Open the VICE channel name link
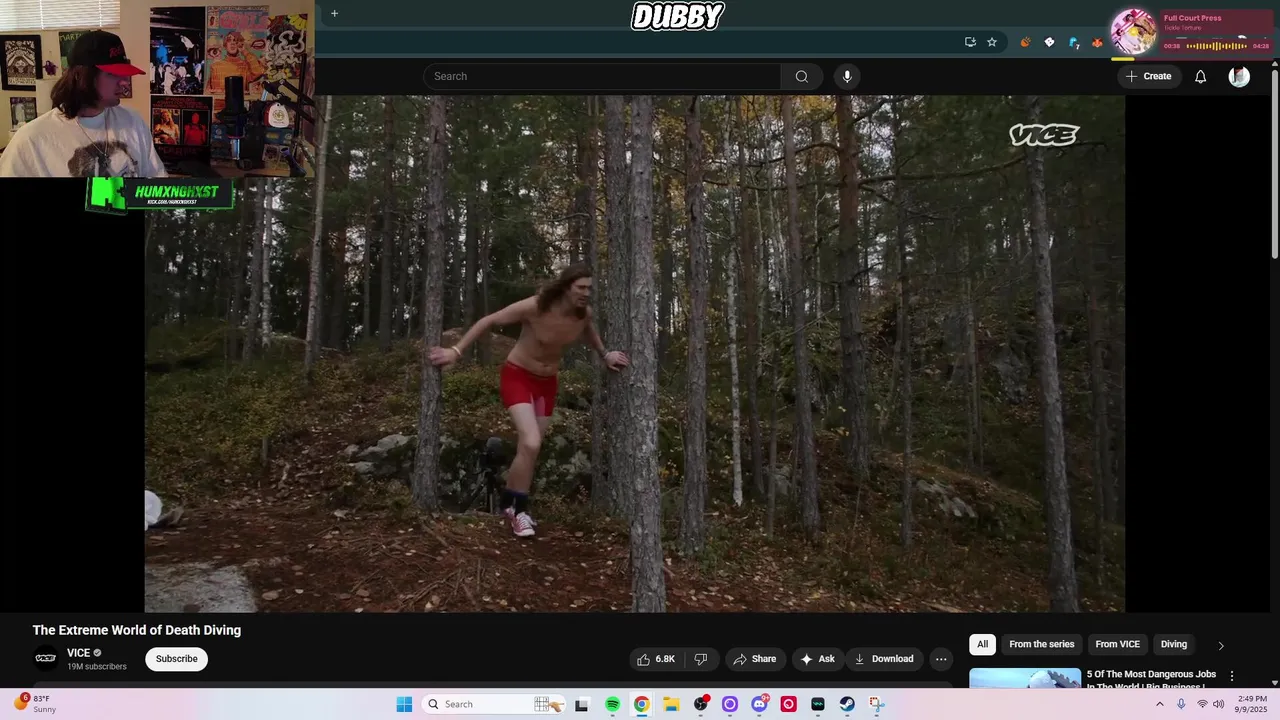1280x720 pixels. 78,653
